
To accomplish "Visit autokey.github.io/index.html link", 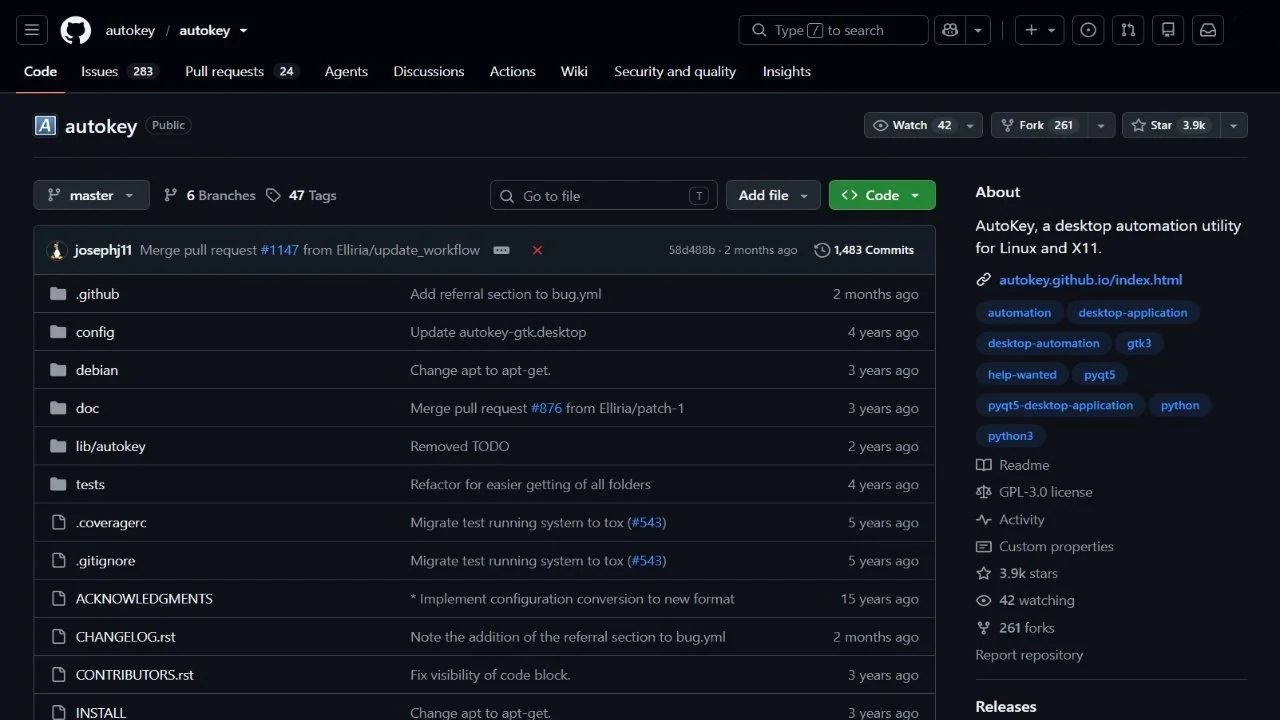I will pos(1091,280).
